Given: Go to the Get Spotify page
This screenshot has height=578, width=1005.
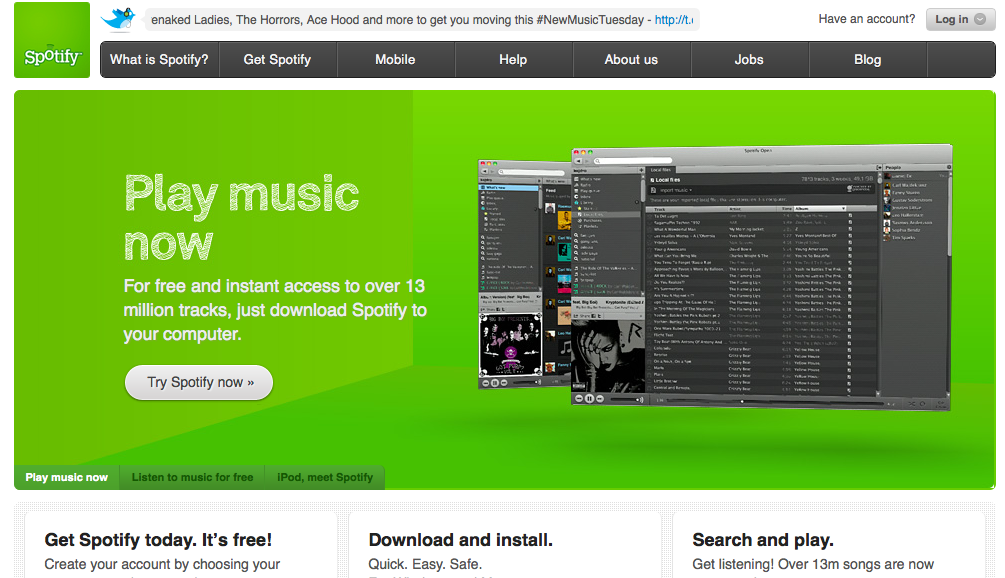Looking at the screenshot, I should pos(278,60).
